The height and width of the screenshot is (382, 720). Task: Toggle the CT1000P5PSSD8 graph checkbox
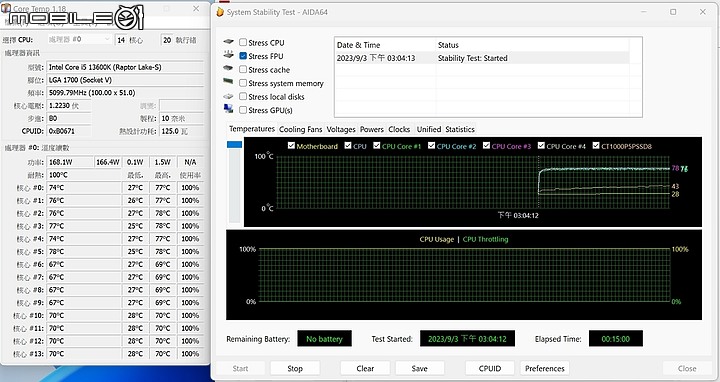(x=596, y=146)
